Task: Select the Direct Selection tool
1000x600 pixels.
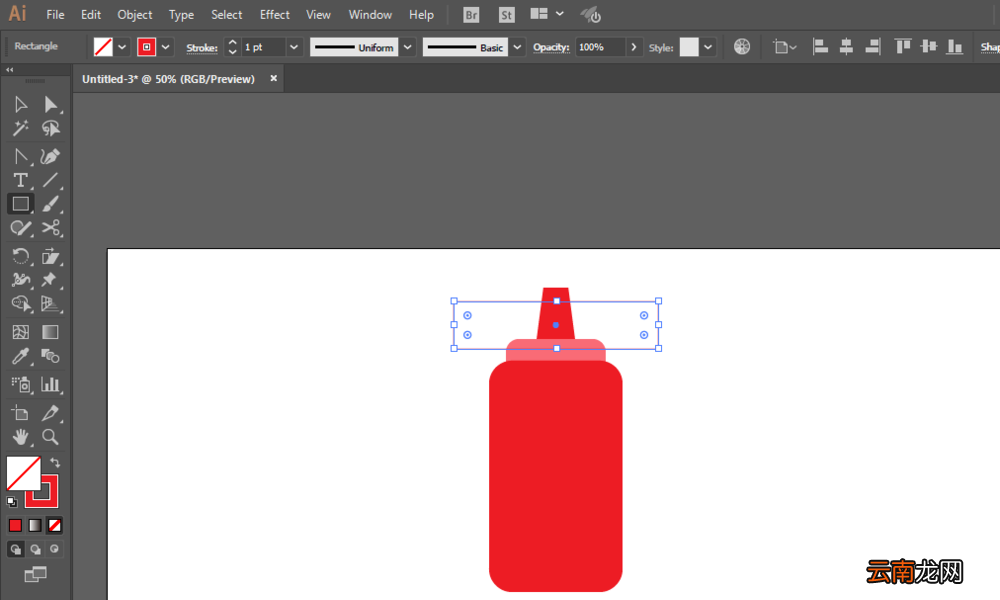Action: (50, 105)
